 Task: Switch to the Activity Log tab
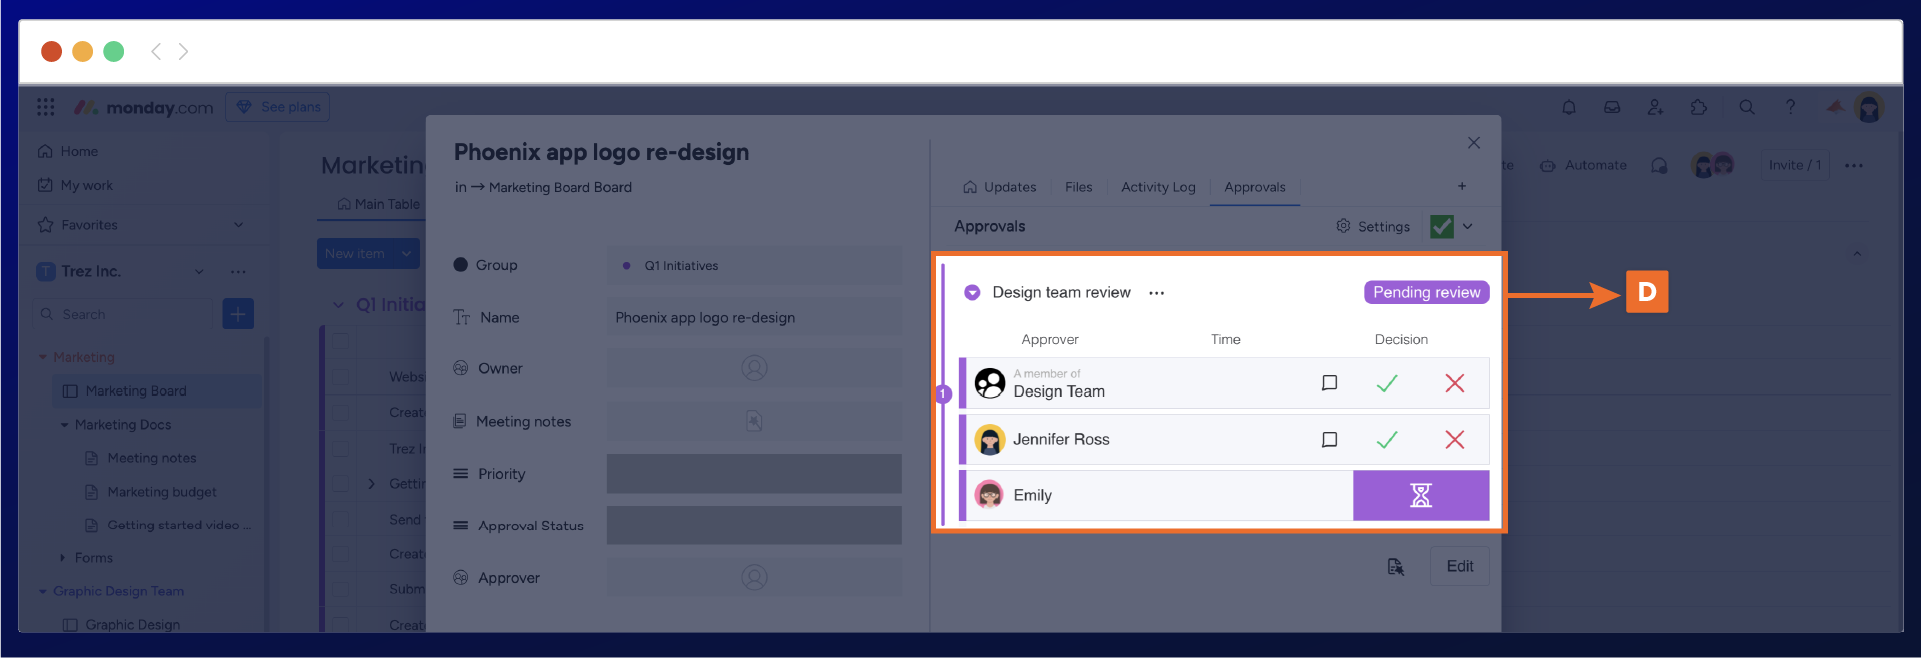click(x=1157, y=187)
